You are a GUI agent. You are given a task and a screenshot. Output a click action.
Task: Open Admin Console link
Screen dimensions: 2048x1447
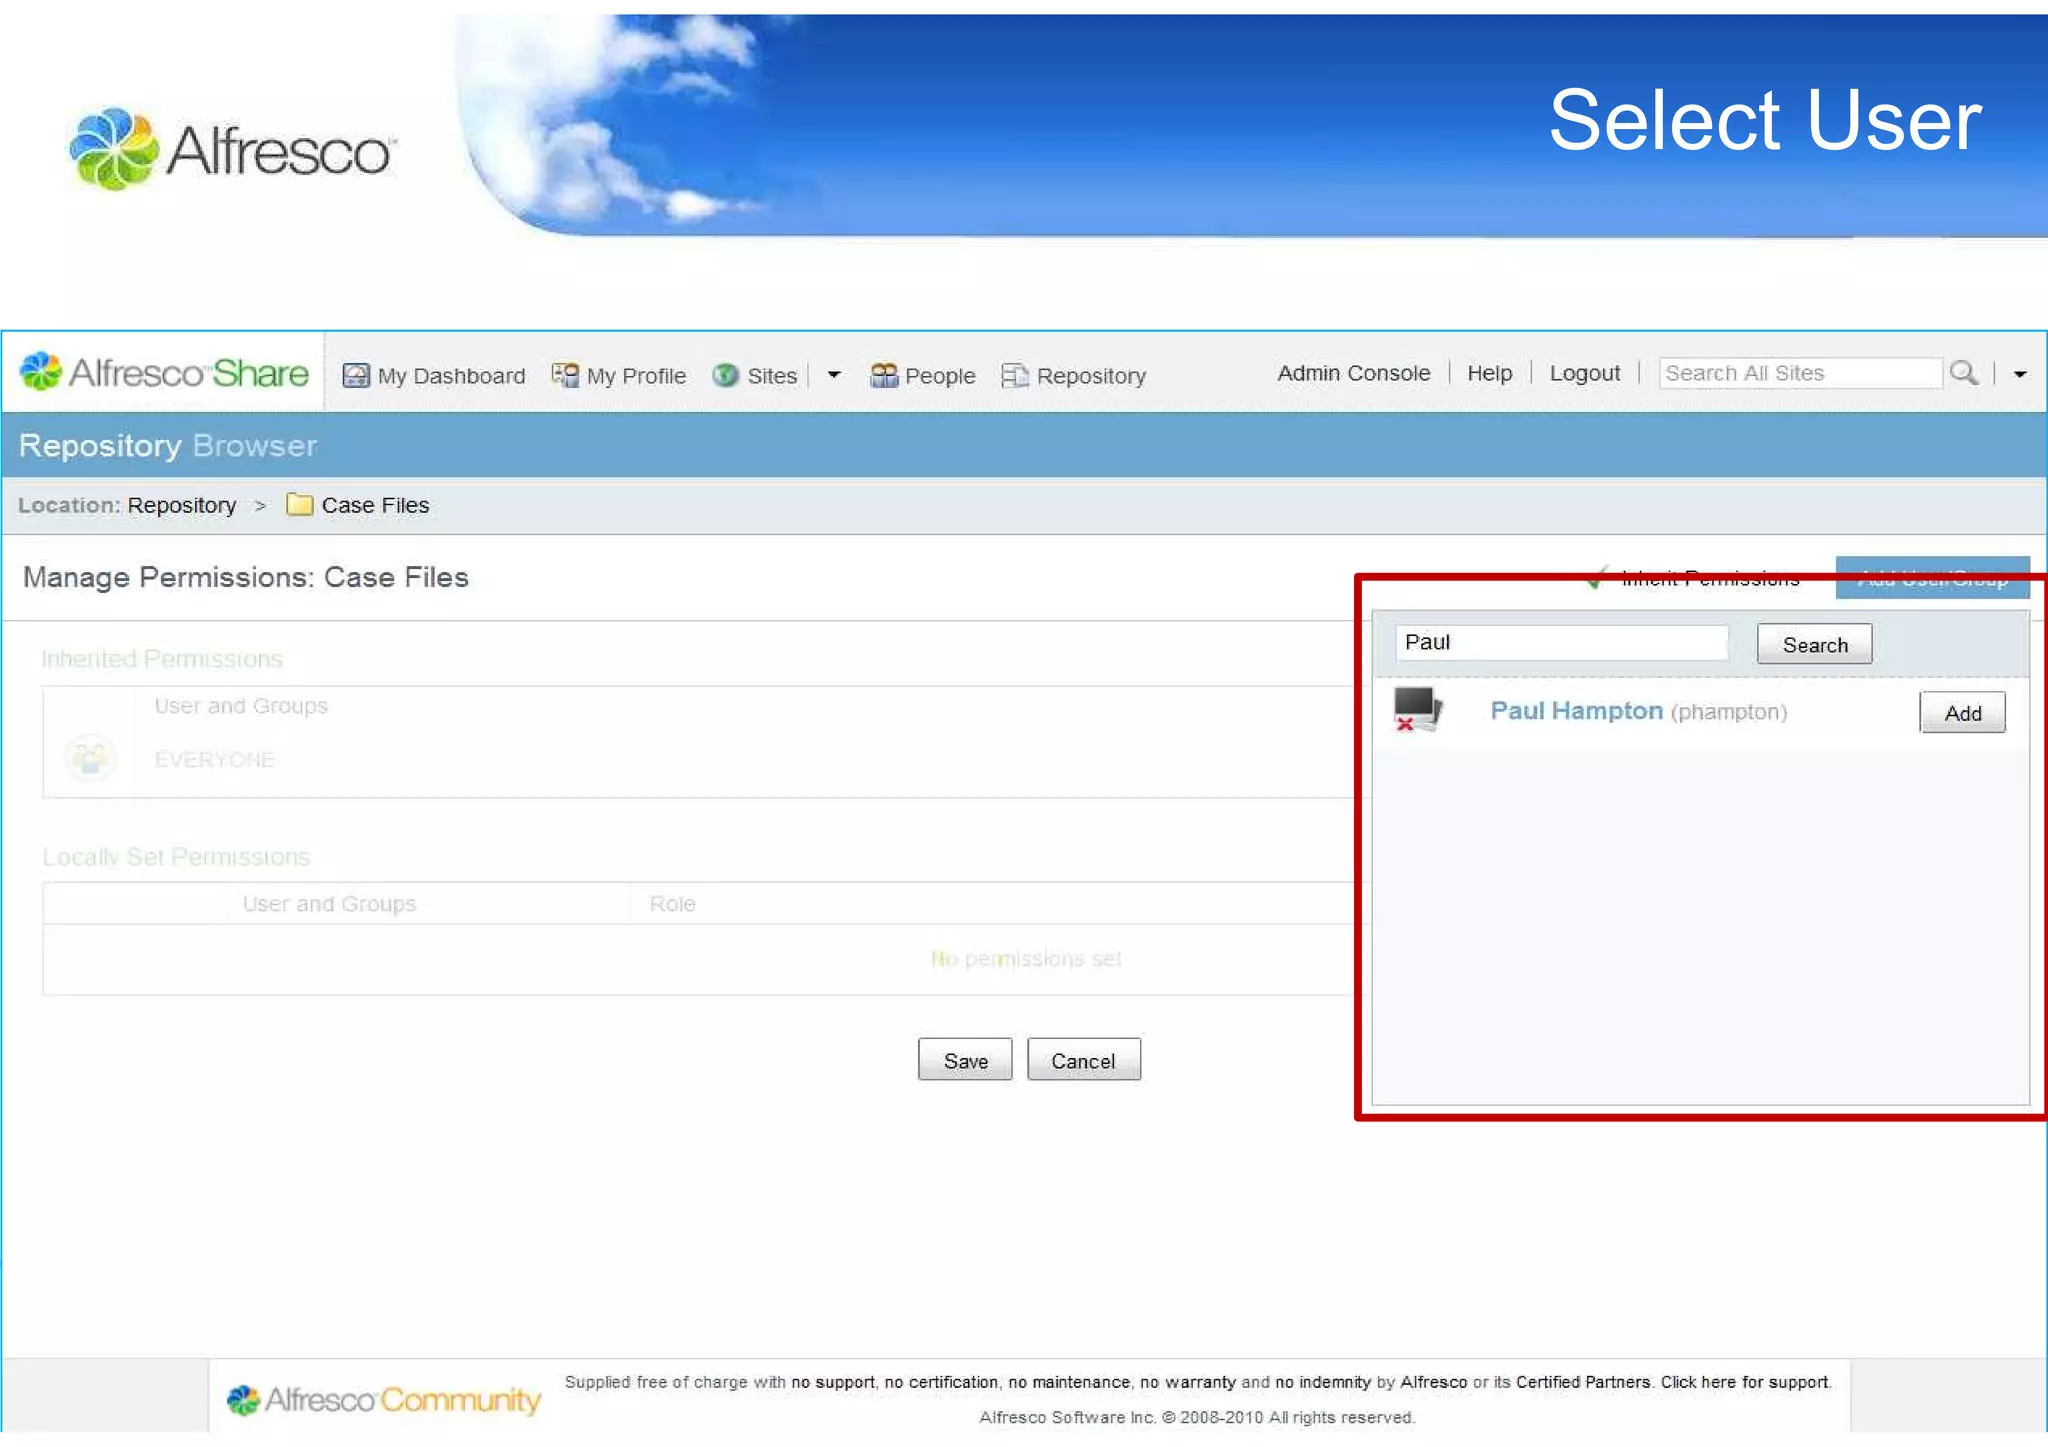(1353, 373)
